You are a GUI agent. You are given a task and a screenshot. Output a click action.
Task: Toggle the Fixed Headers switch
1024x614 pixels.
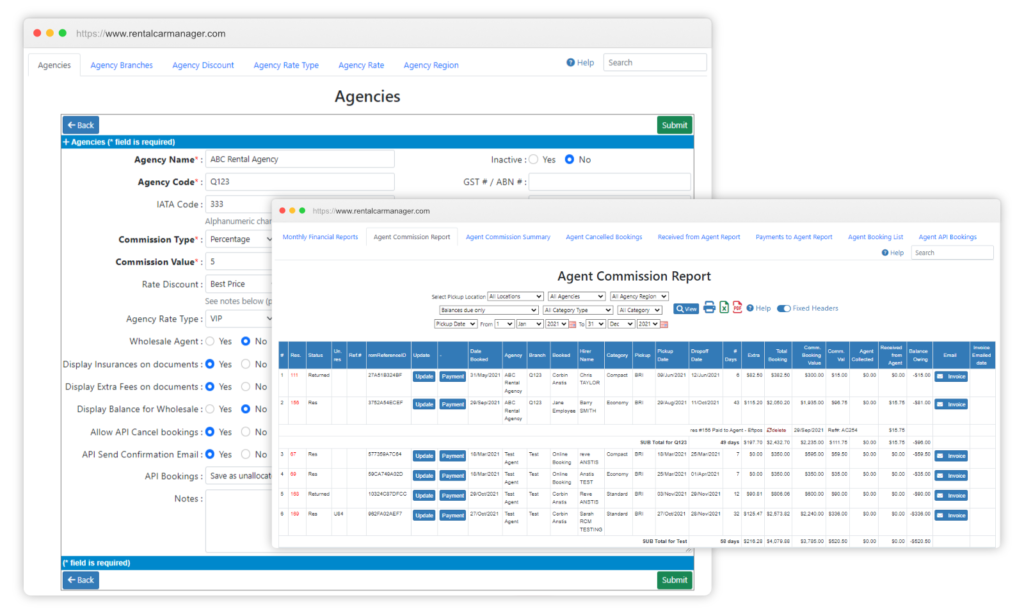(784, 308)
